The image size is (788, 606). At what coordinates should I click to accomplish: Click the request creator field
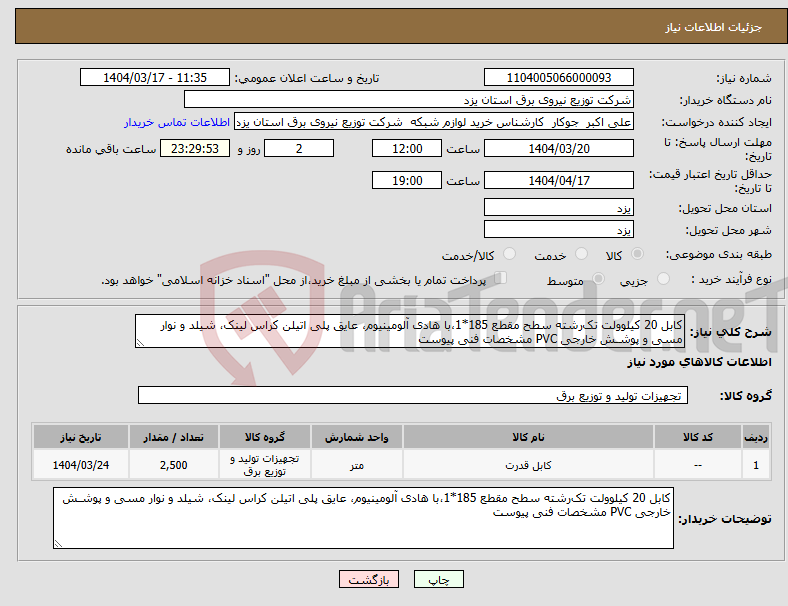click(434, 122)
